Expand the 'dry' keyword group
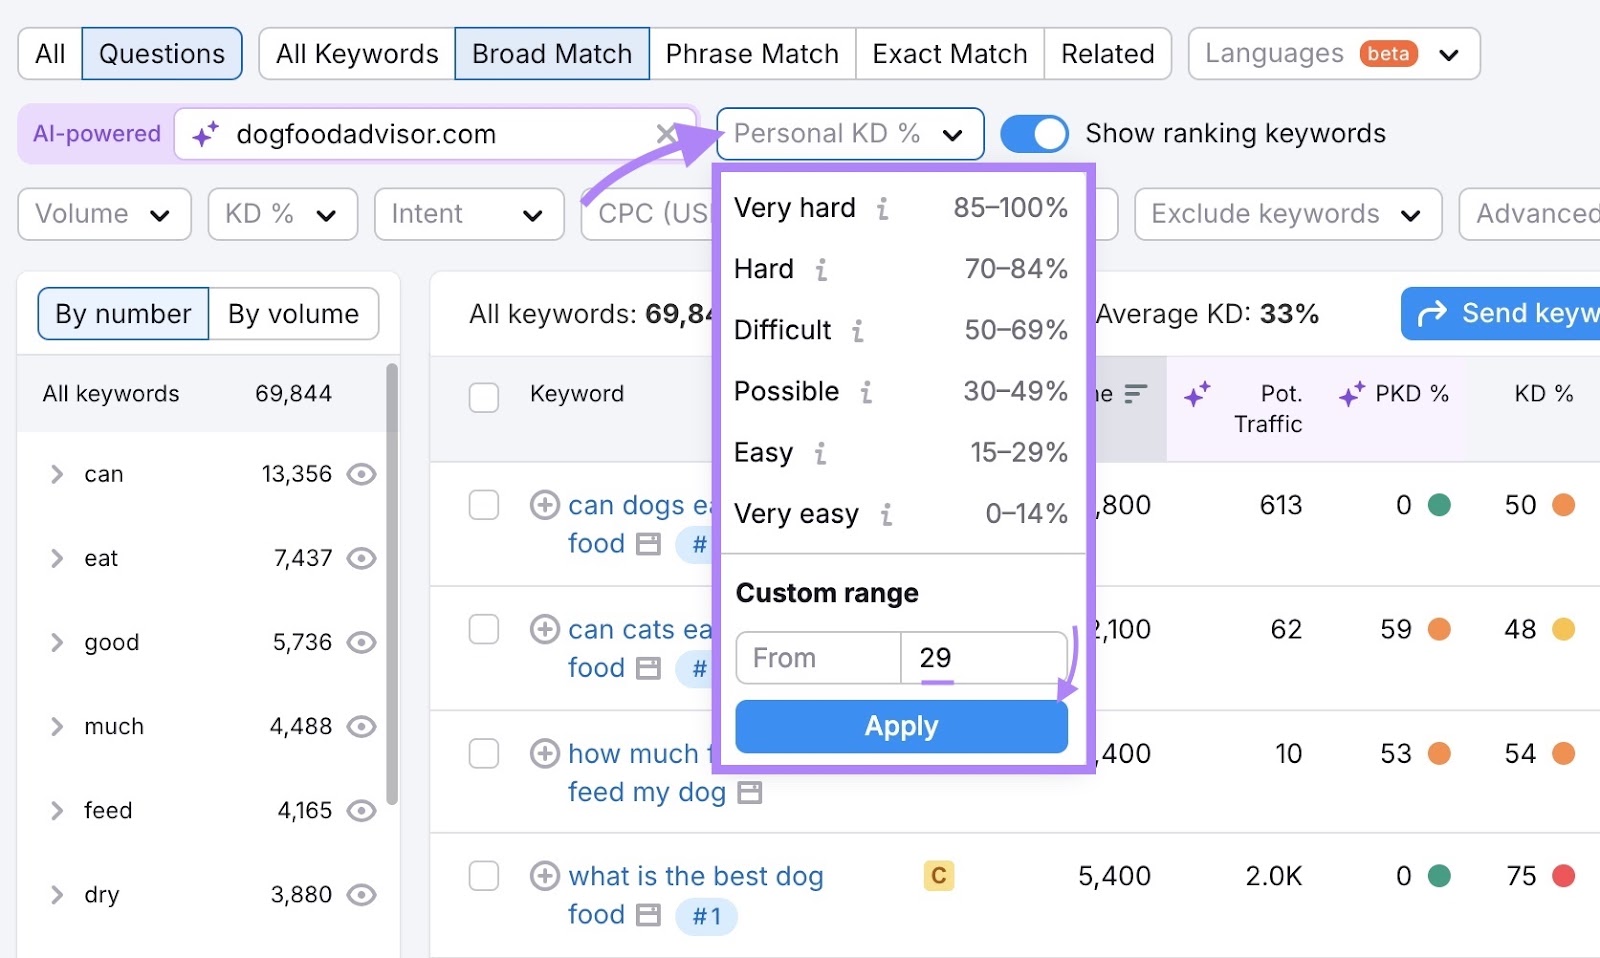1600x958 pixels. 57,894
